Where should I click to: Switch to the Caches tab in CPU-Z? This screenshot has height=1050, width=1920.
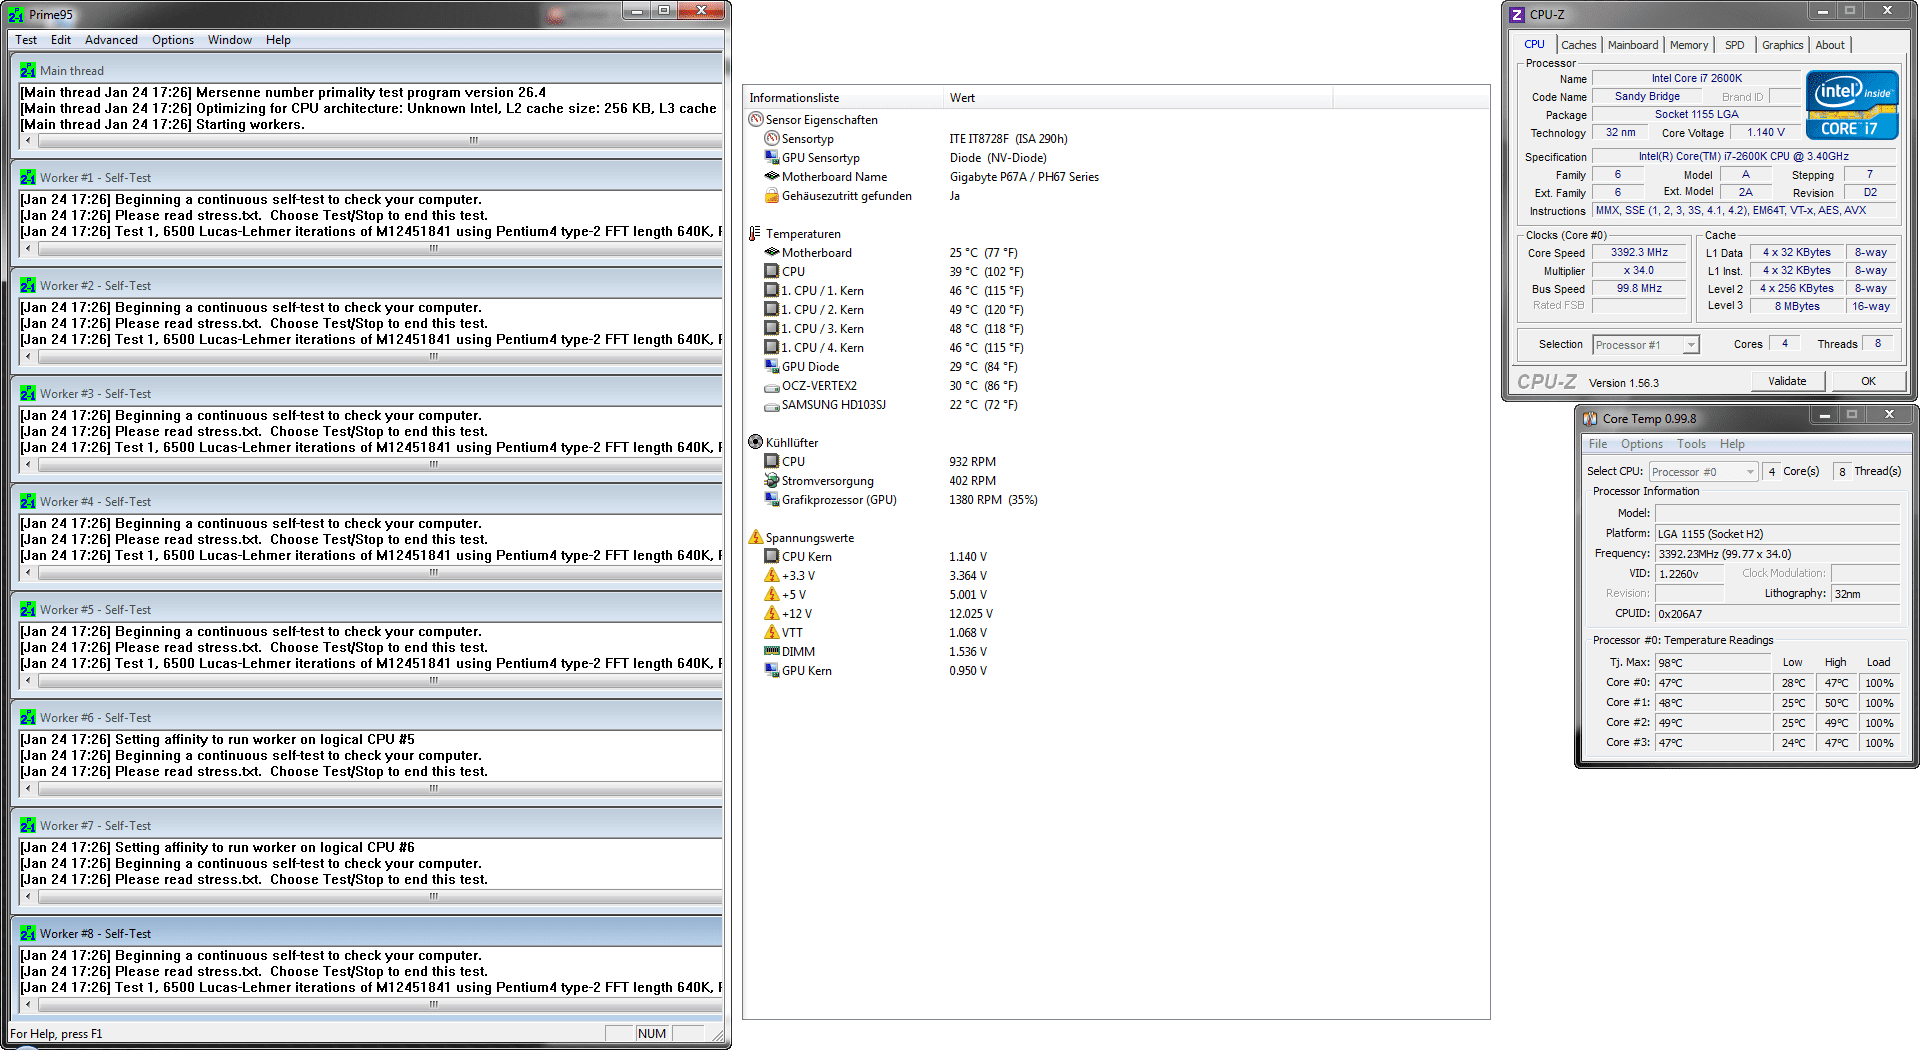1579,45
